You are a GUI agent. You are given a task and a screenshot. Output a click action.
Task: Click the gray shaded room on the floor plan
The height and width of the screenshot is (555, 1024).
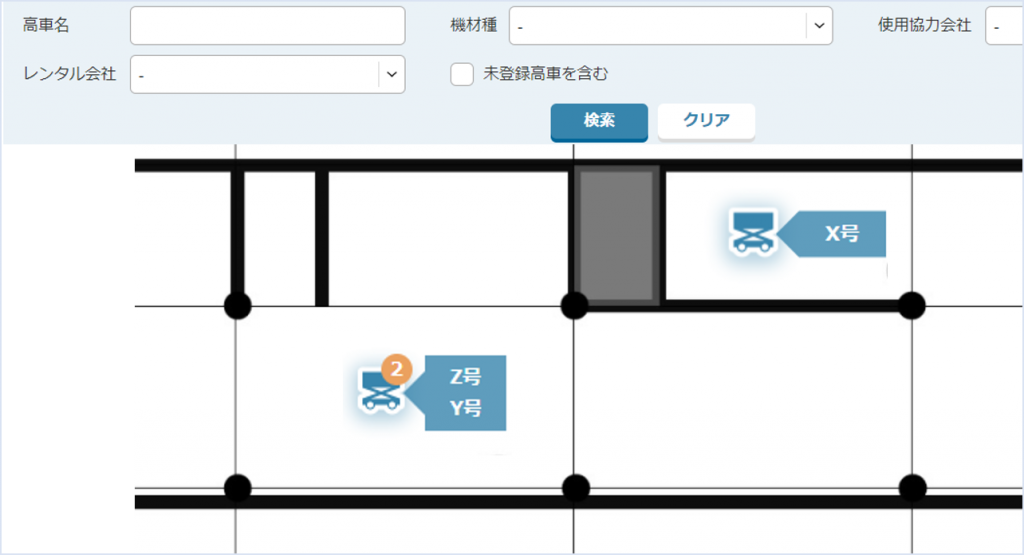click(x=617, y=235)
